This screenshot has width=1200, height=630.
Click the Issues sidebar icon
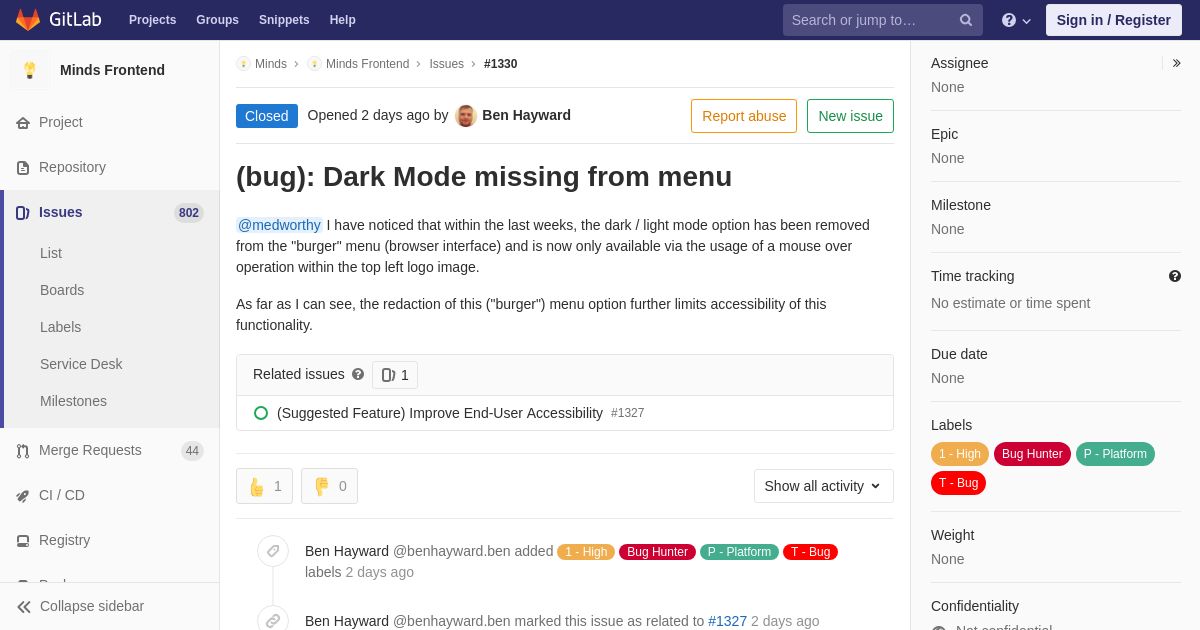point(23,213)
